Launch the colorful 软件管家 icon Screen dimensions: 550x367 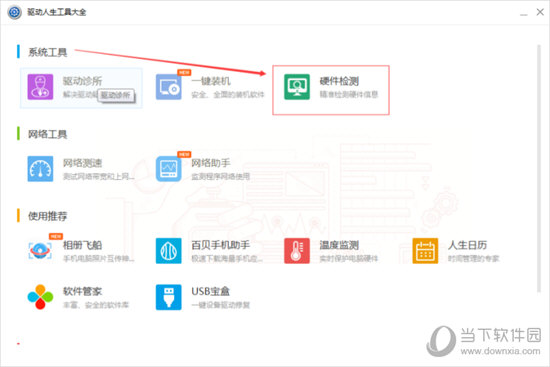click(40, 297)
